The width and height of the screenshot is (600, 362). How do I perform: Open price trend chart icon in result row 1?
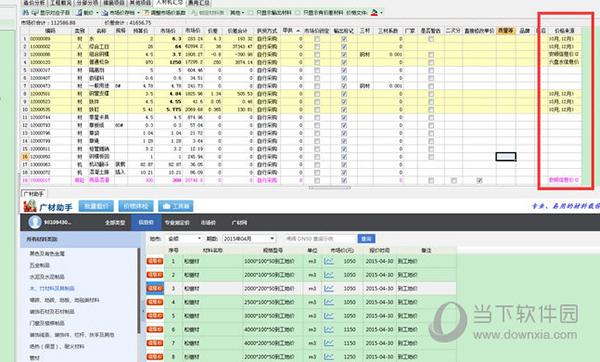329,261
